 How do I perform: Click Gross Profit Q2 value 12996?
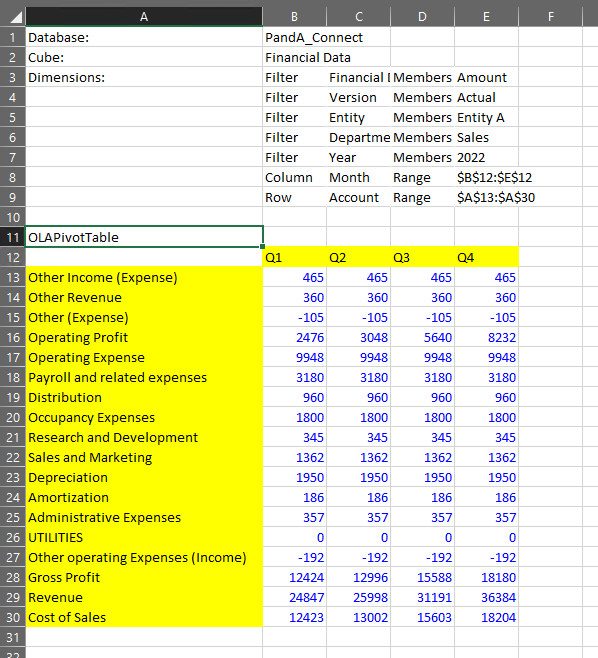(359, 577)
